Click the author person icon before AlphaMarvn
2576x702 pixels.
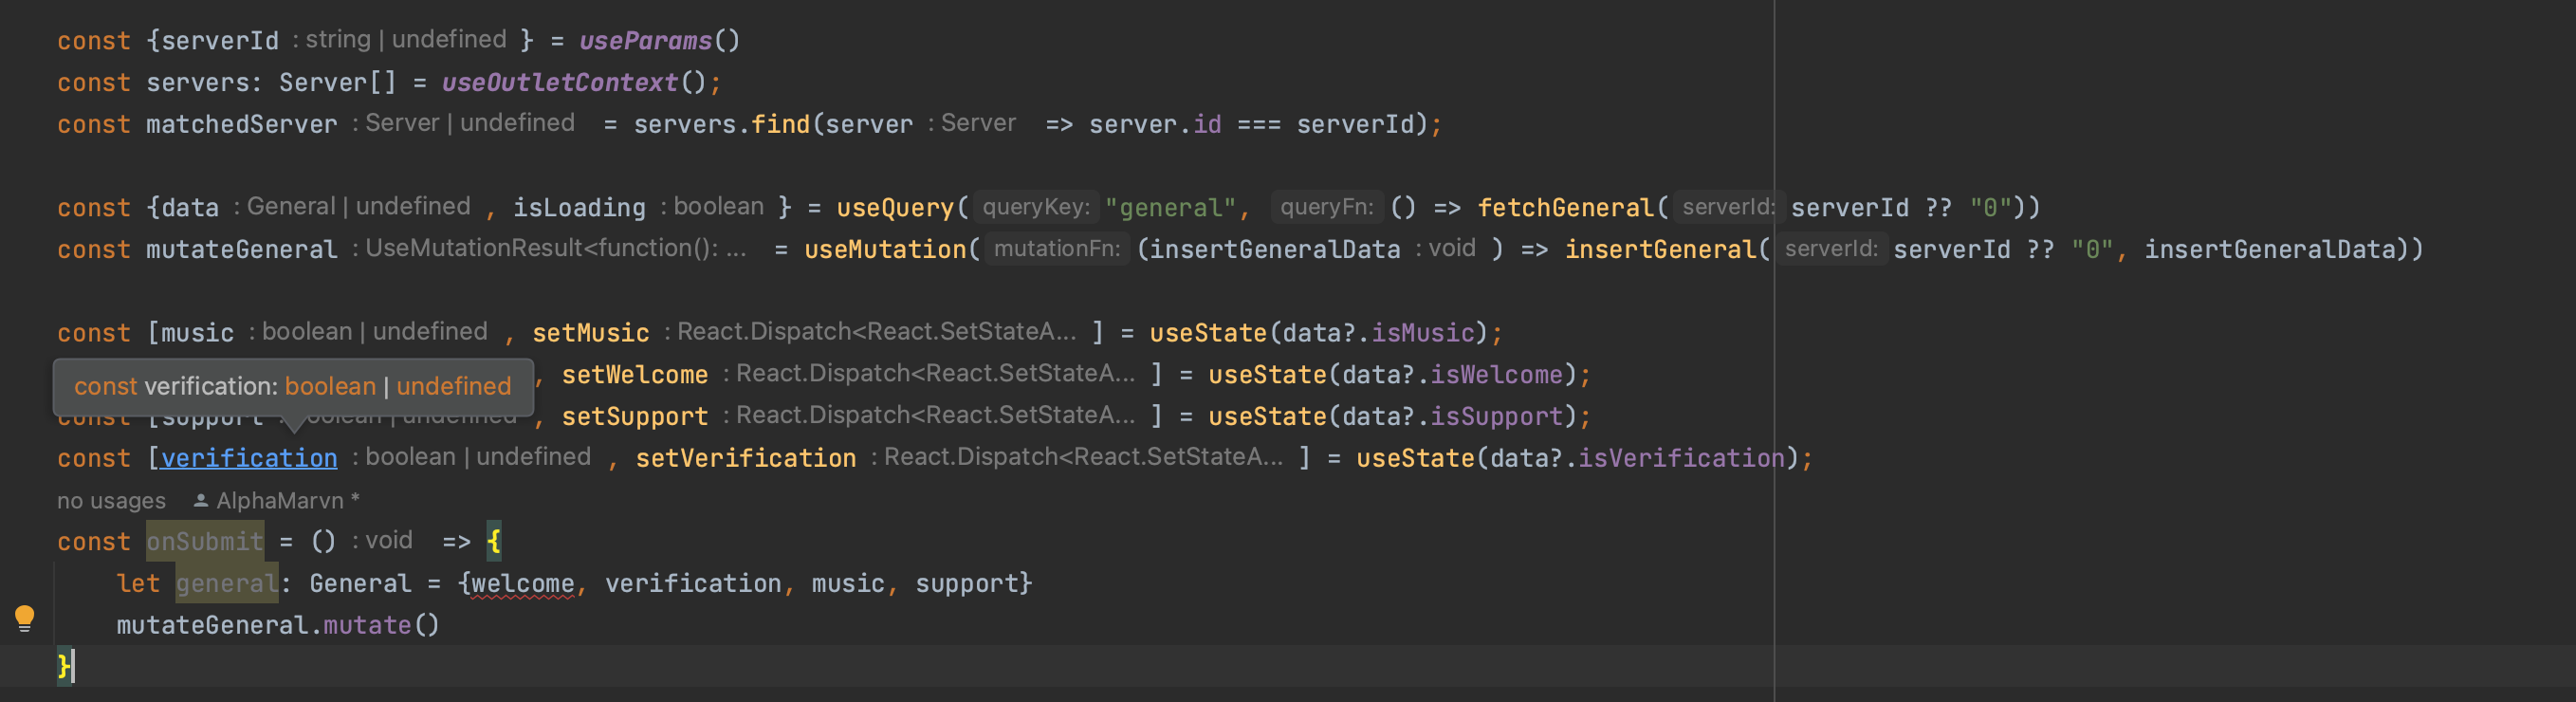[200, 500]
